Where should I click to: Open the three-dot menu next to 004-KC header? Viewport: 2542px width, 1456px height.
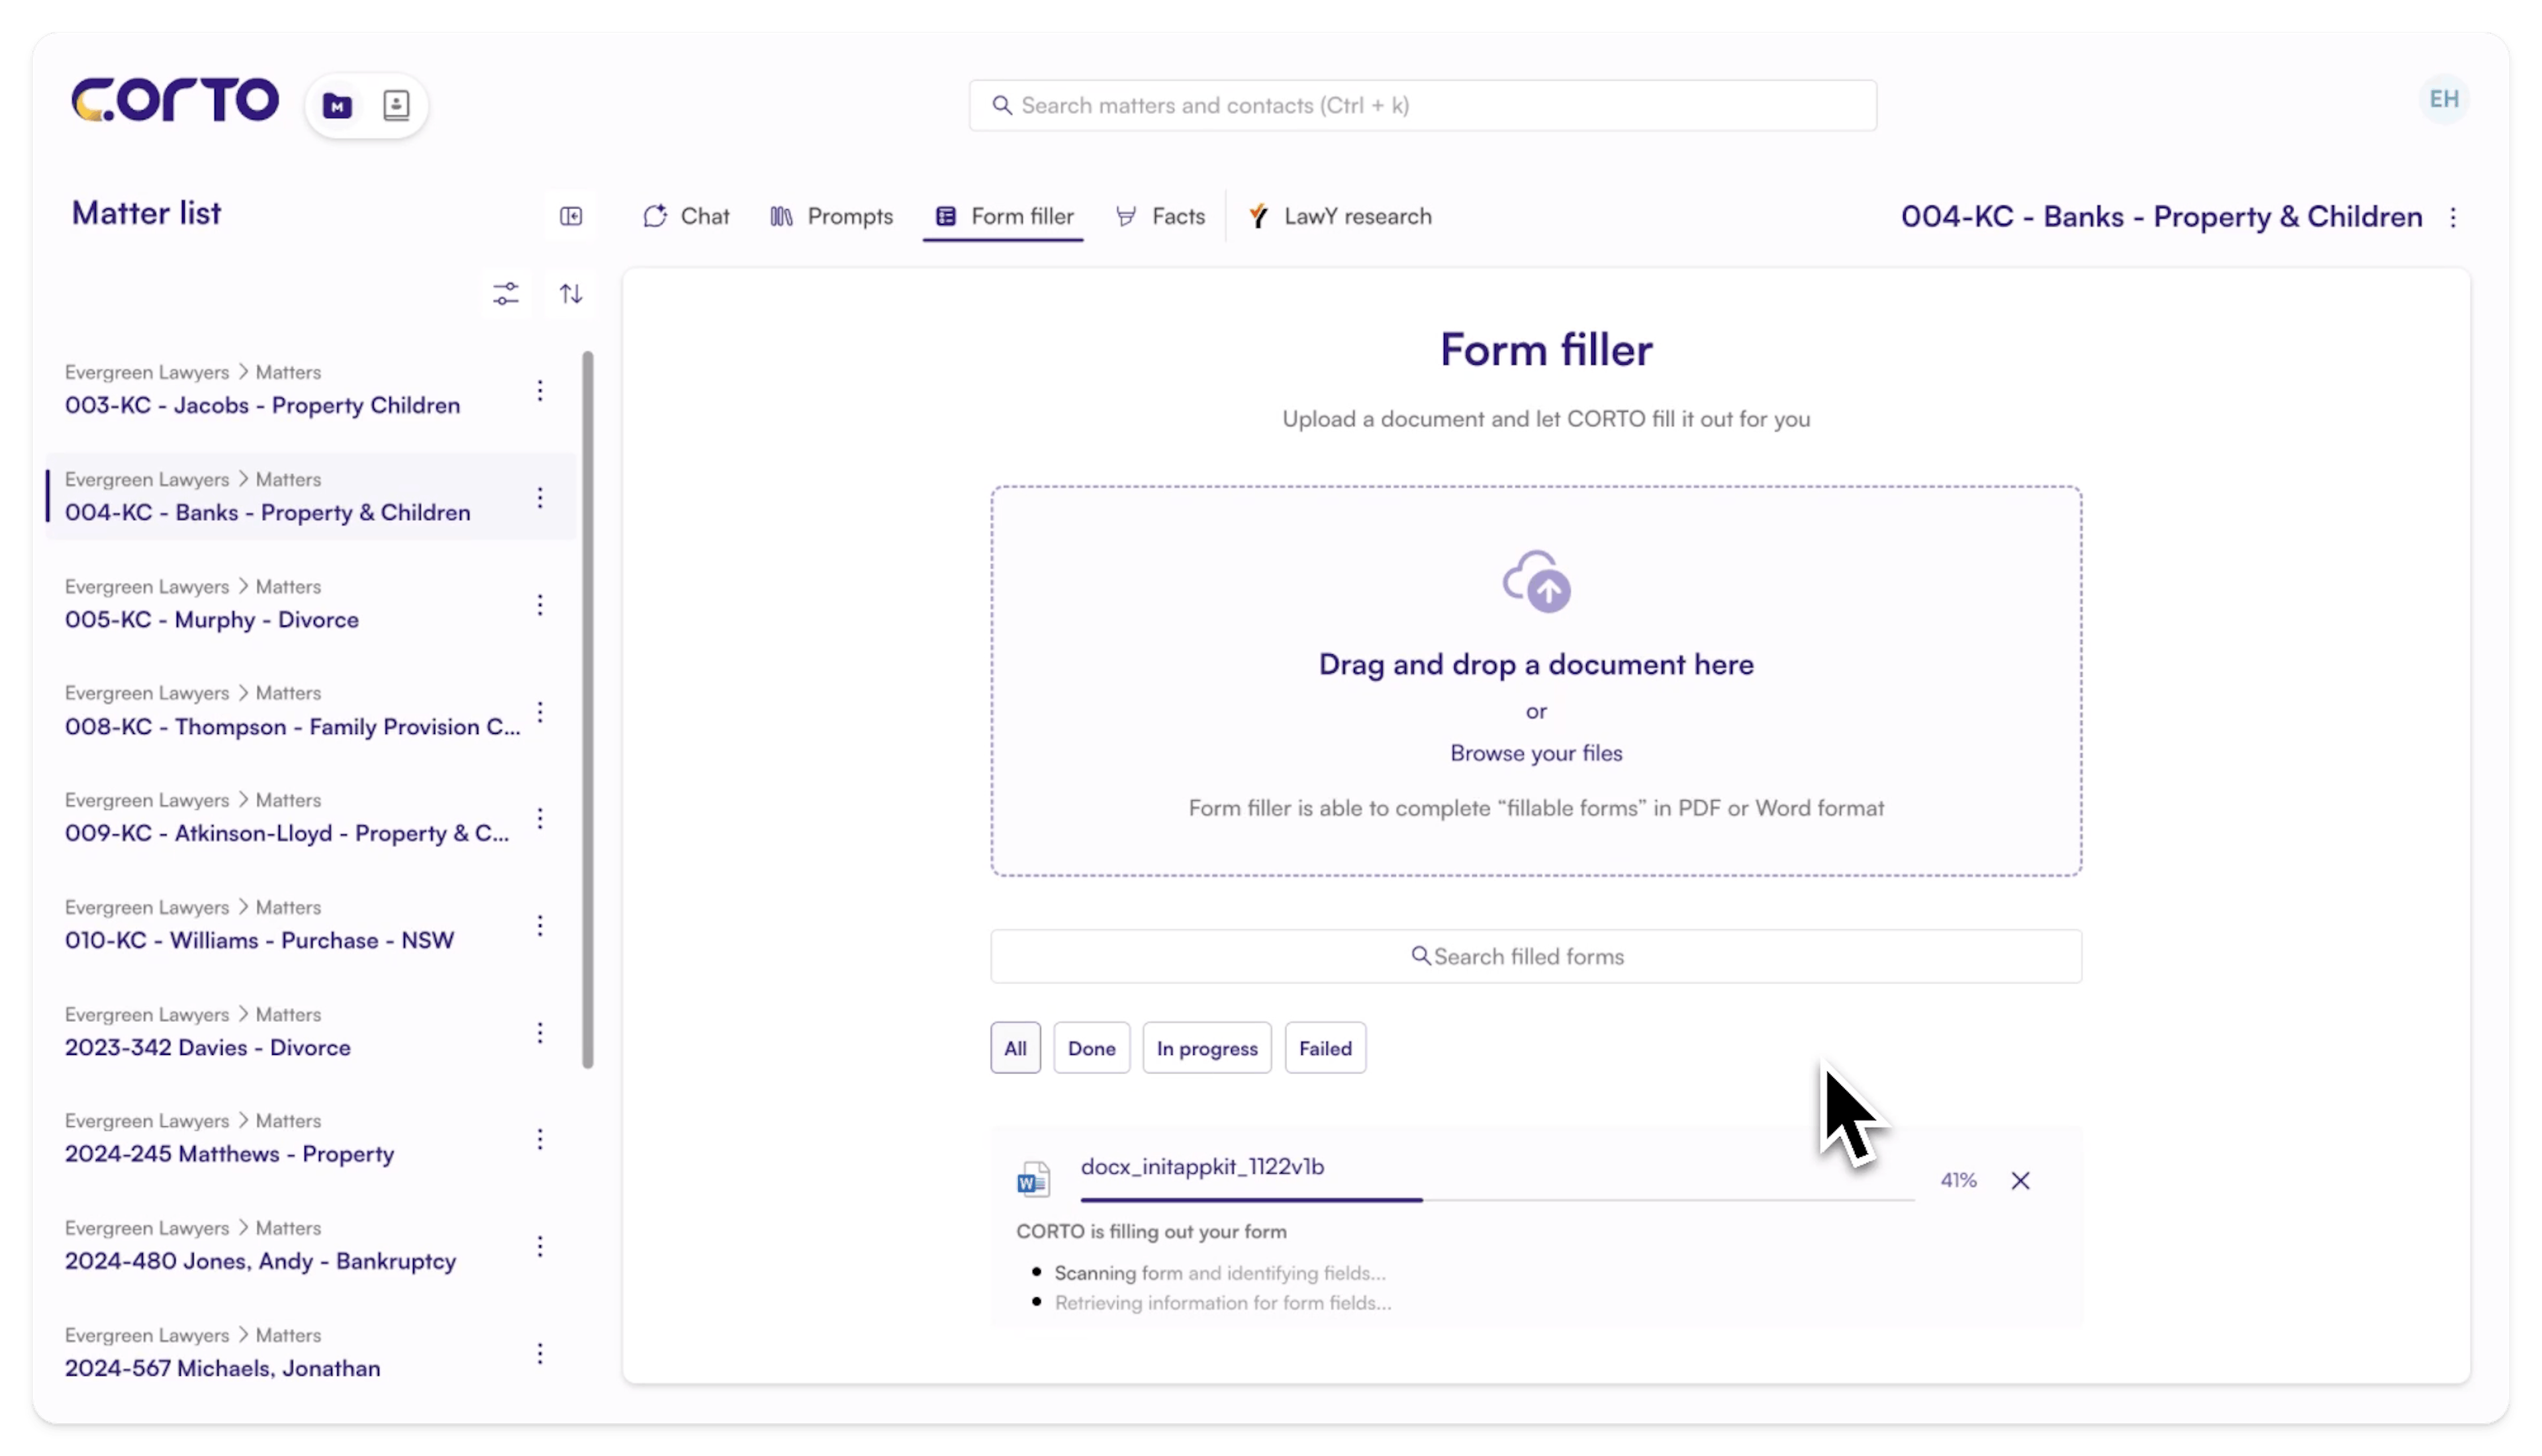pos(2453,218)
